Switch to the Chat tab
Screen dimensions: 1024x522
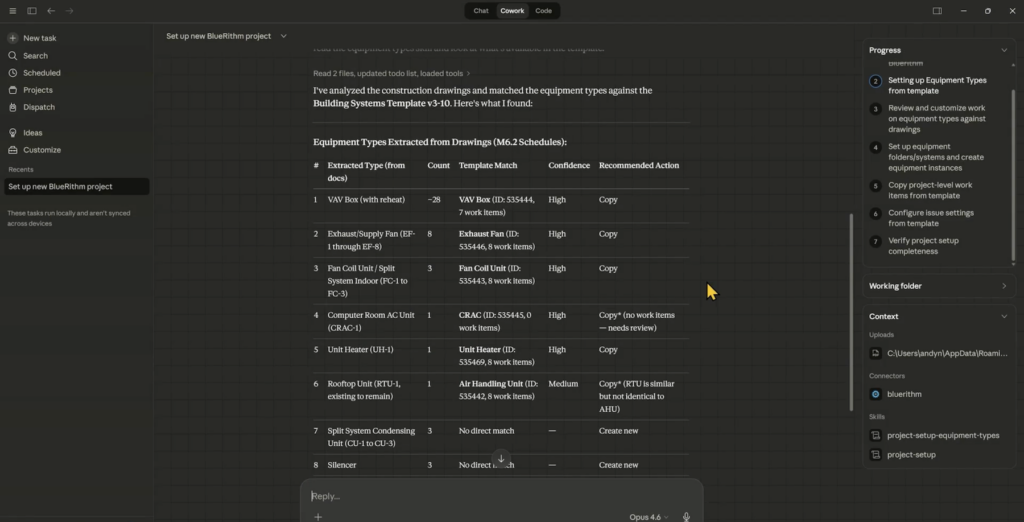tap(481, 11)
